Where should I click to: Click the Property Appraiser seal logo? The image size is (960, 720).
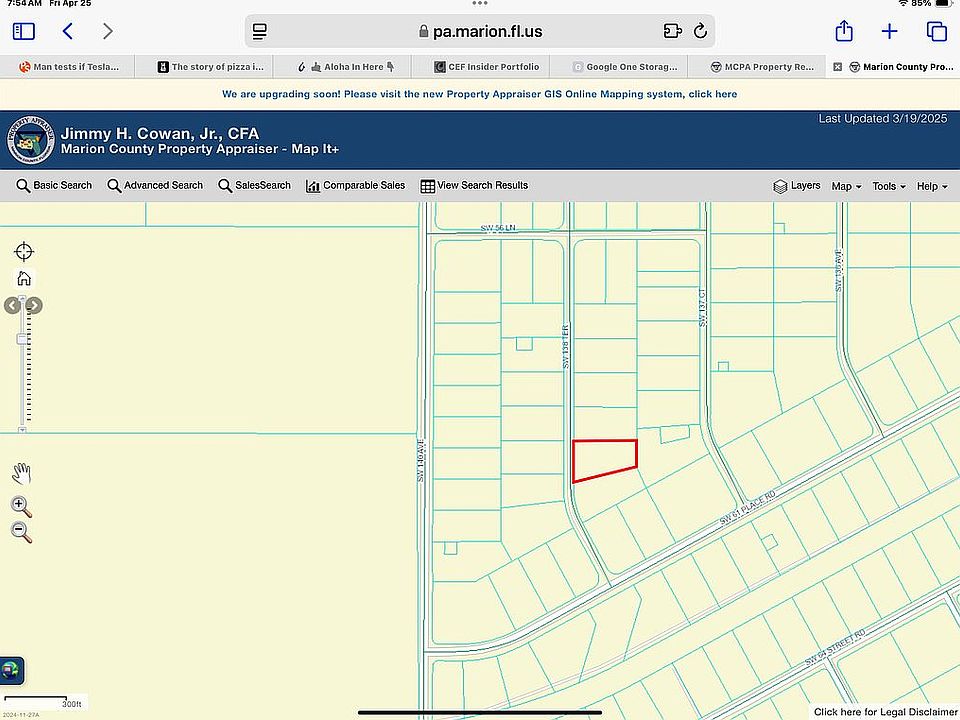click(x=30, y=141)
